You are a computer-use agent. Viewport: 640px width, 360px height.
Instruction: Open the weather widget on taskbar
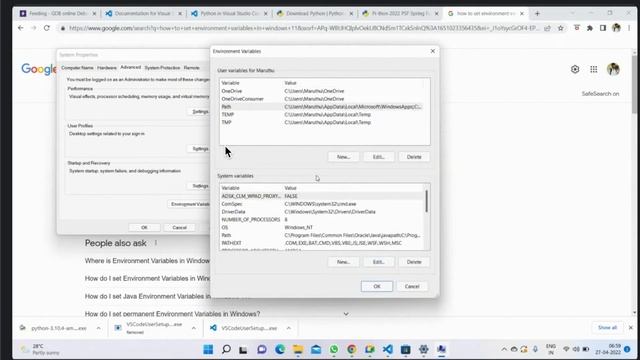pyautogui.click(x=41, y=349)
